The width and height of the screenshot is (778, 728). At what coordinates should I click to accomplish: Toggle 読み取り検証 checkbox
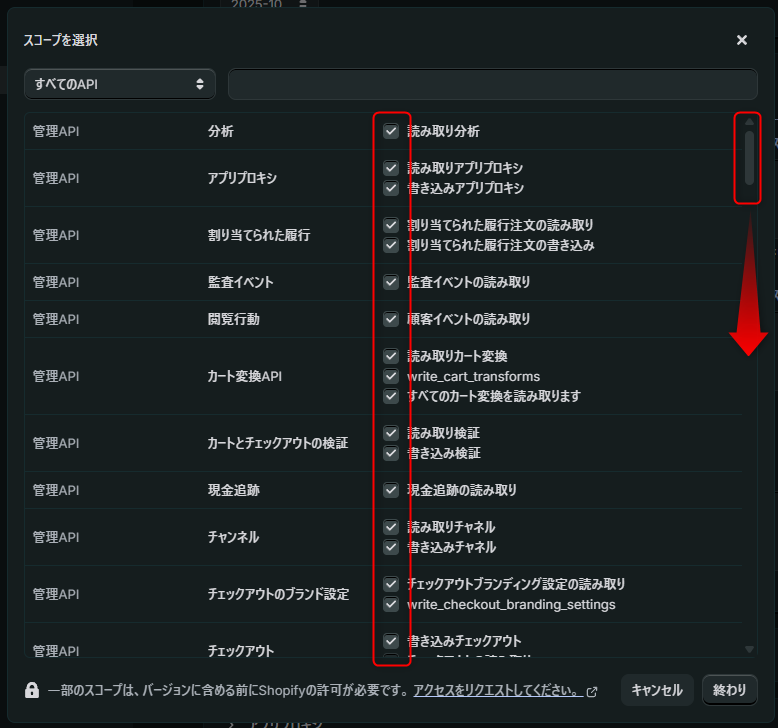[391, 433]
